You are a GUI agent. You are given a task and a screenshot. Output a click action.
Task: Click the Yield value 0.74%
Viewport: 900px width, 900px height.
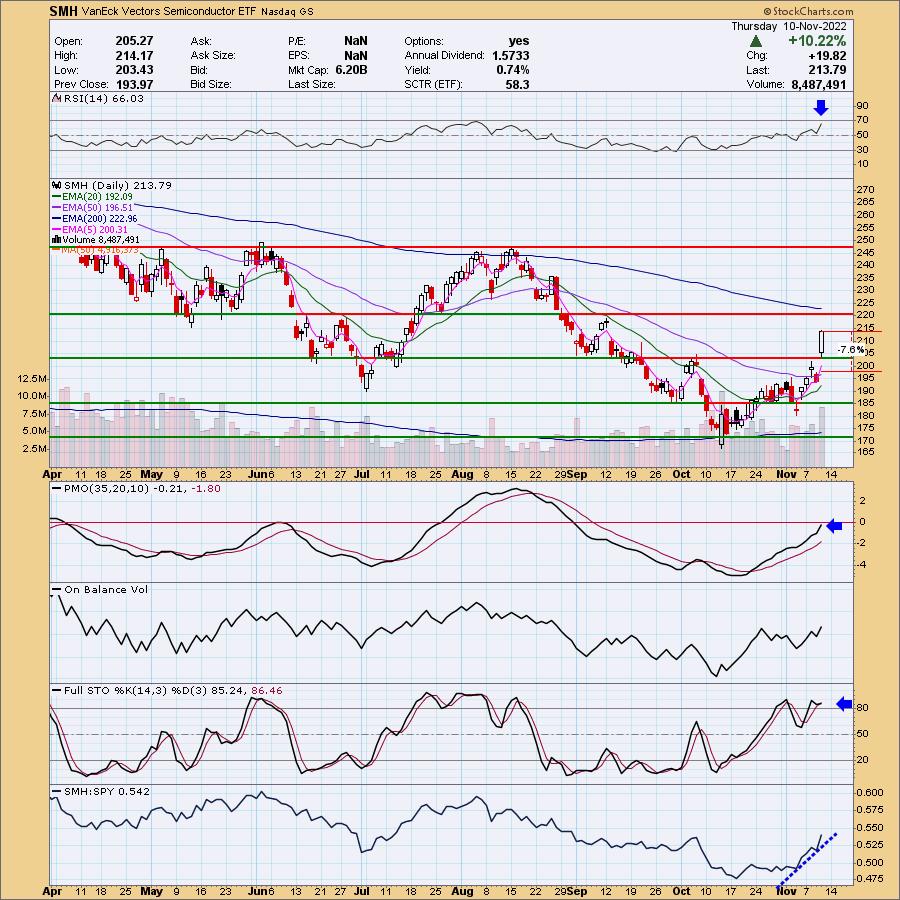[x=513, y=70]
